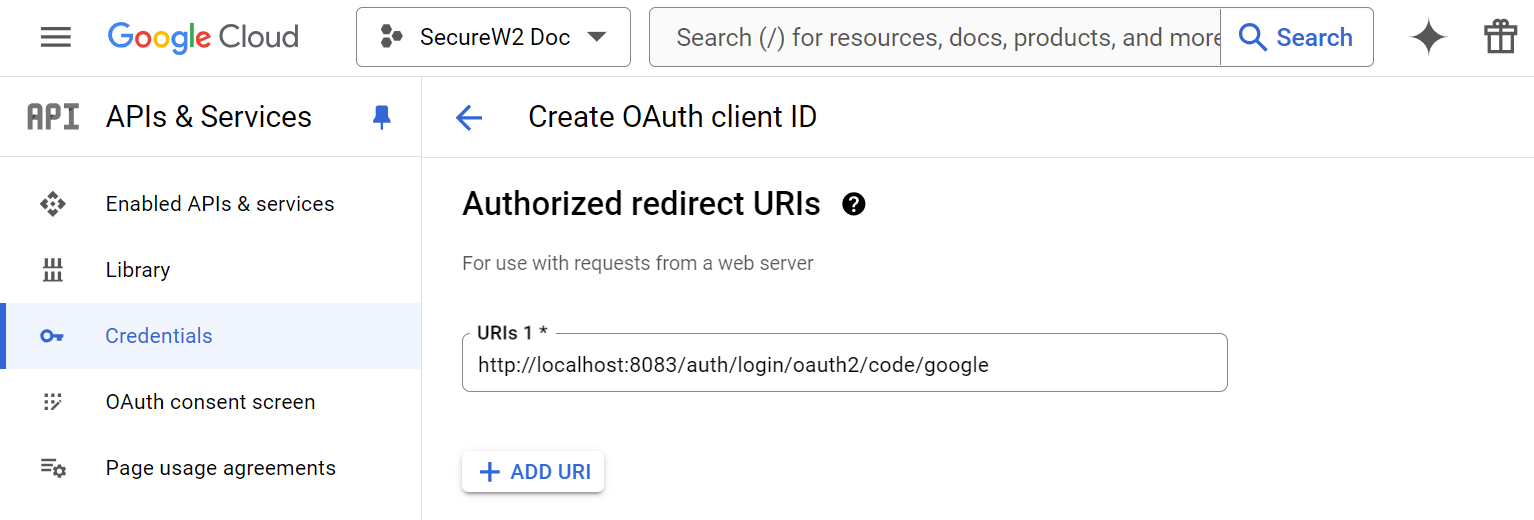Image resolution: width=1534 pixels, height=520 pixels.
Task: Click the Library icon in sidebar
Action: [52, 270]
